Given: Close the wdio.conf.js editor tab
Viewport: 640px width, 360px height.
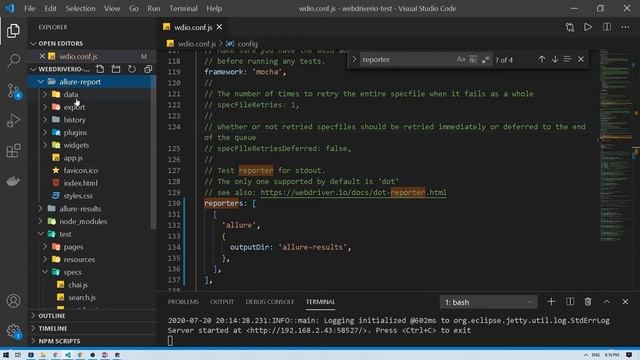Looking at the screenshot, I should click(220, 27).
